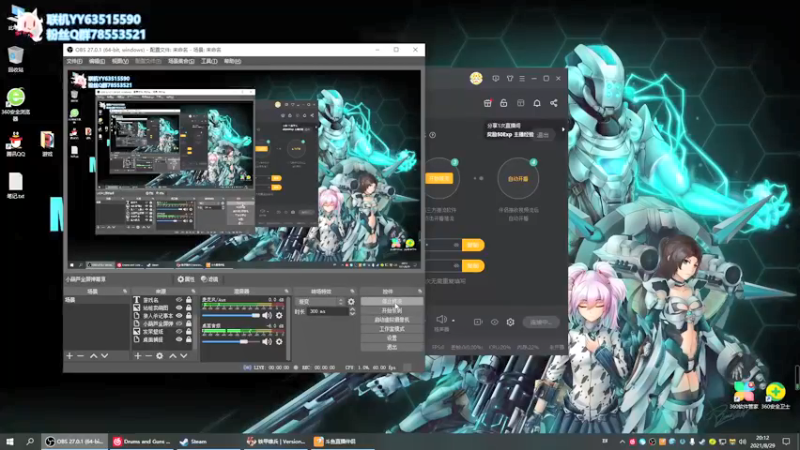Mute the 麦克风/Aux channel
Viewport: 800px width, 450px height.
pyautogui.click(x=267, y=316)
